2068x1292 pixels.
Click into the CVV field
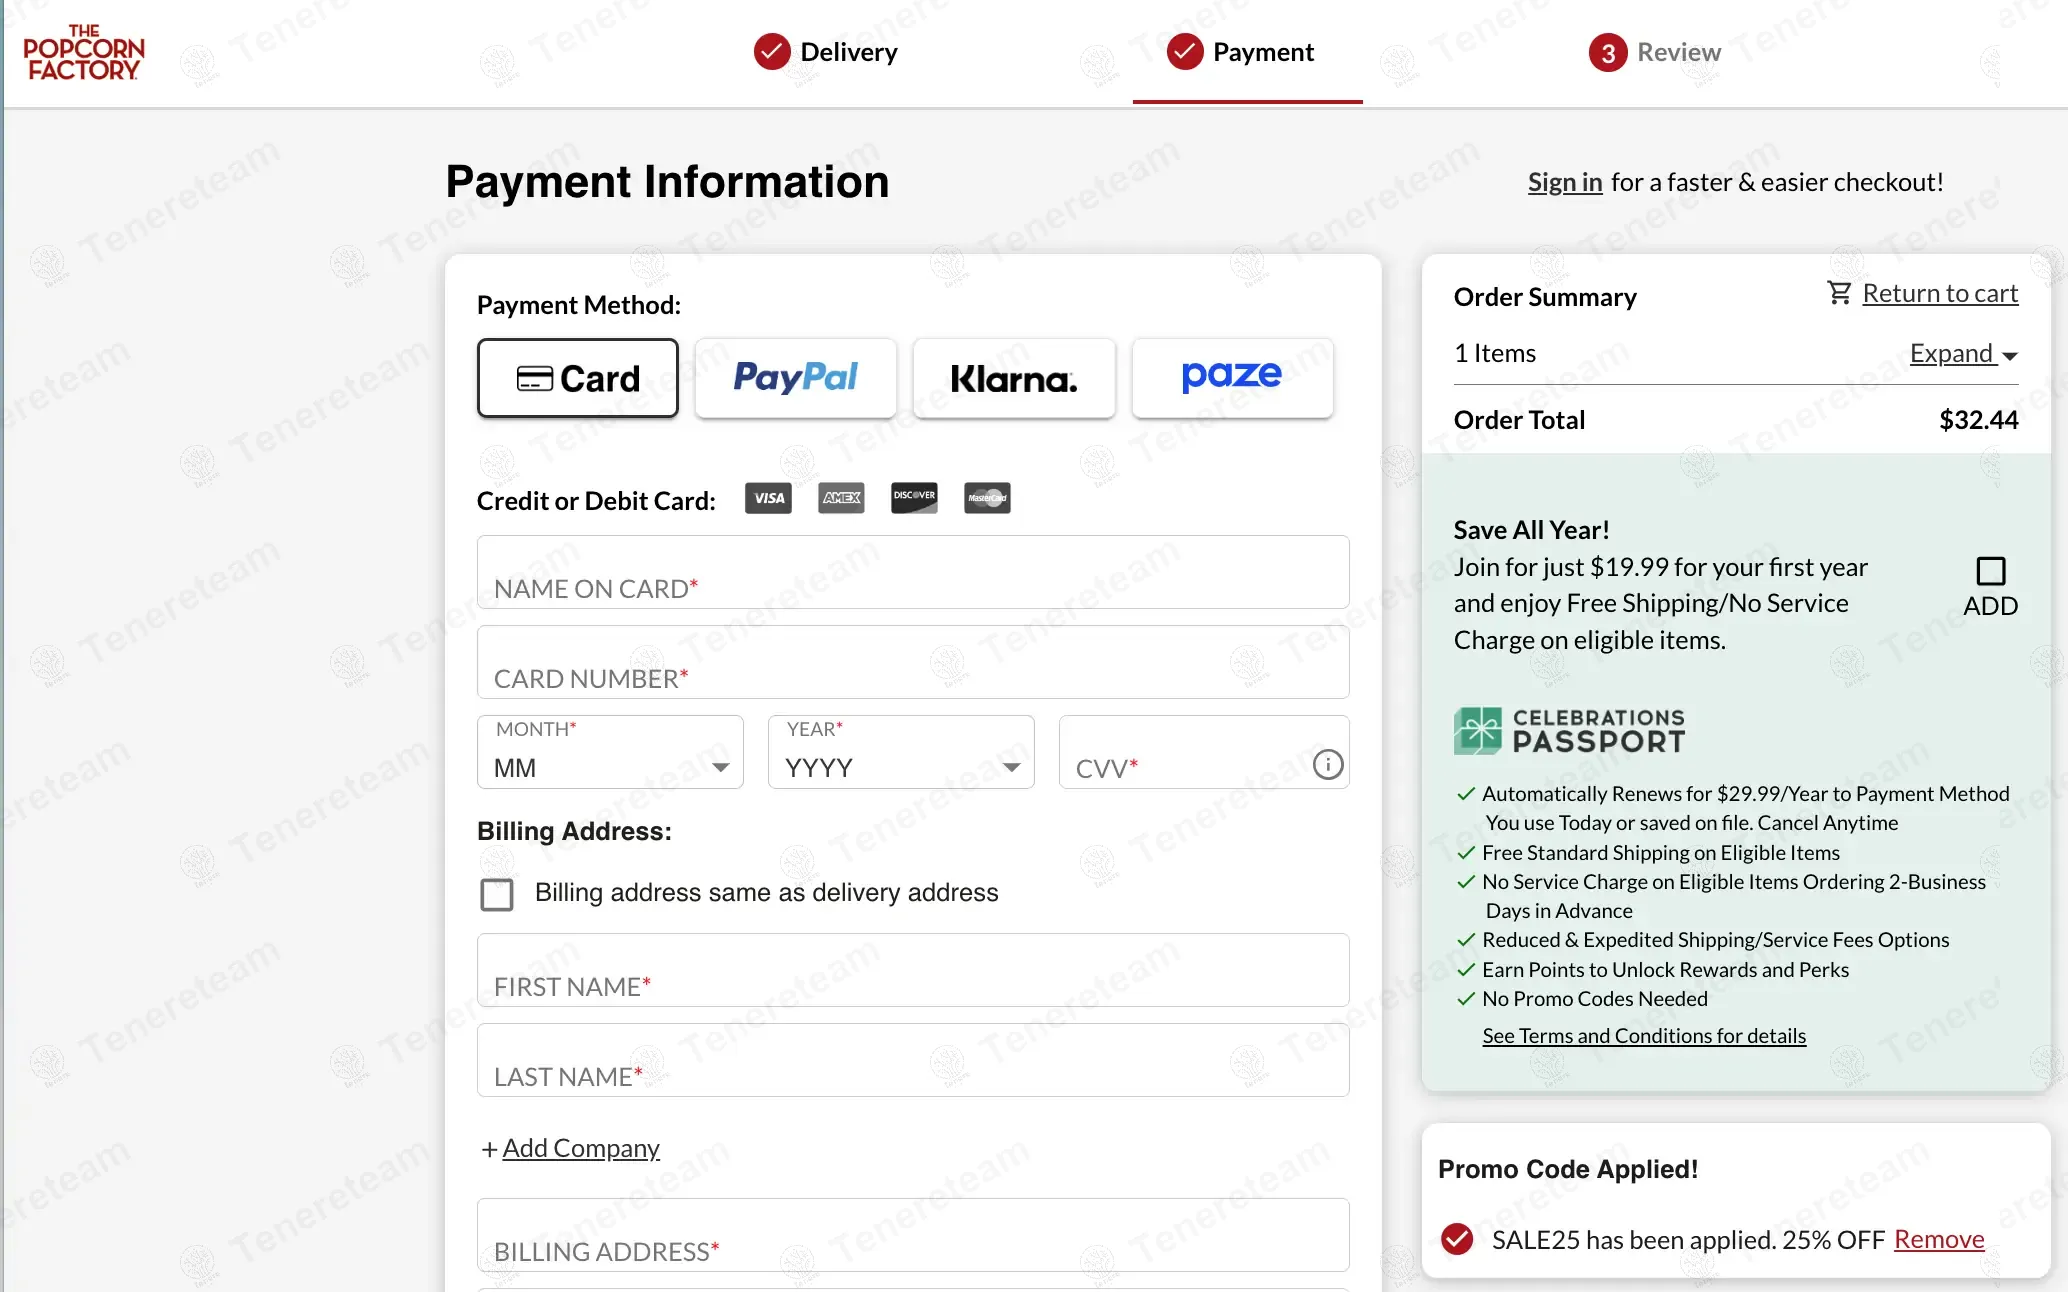pyautogui.click(x=1204, y=752)
